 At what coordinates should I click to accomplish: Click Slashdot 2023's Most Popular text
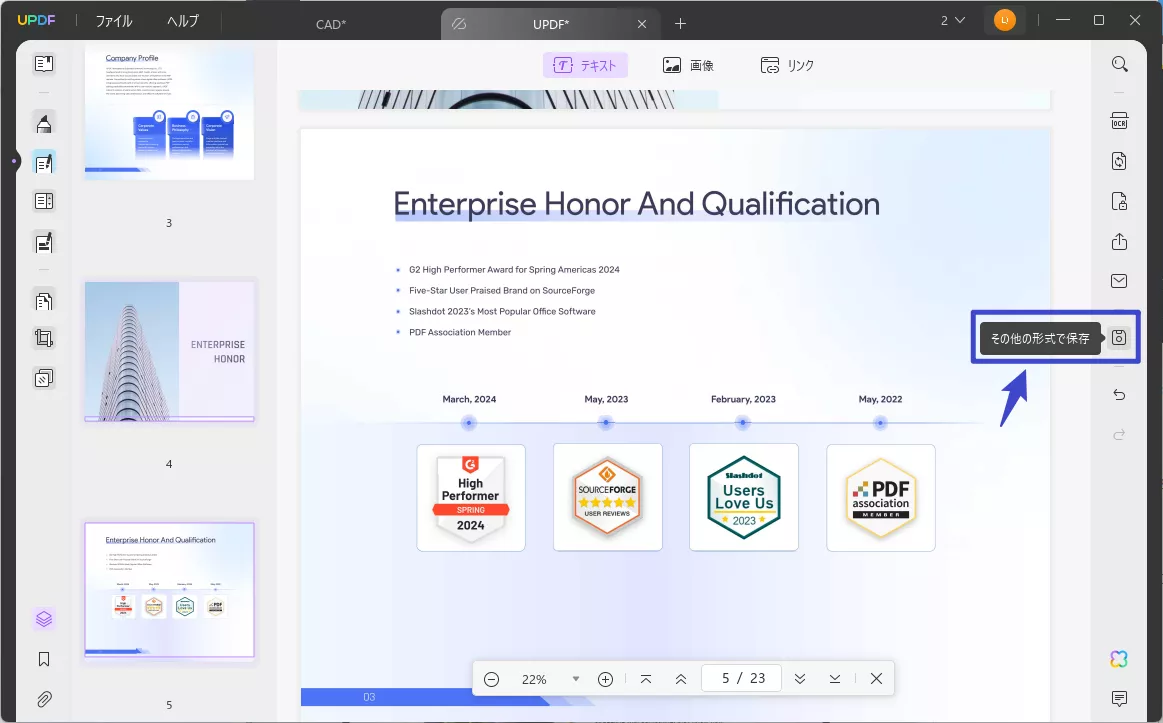pos(502,311)
